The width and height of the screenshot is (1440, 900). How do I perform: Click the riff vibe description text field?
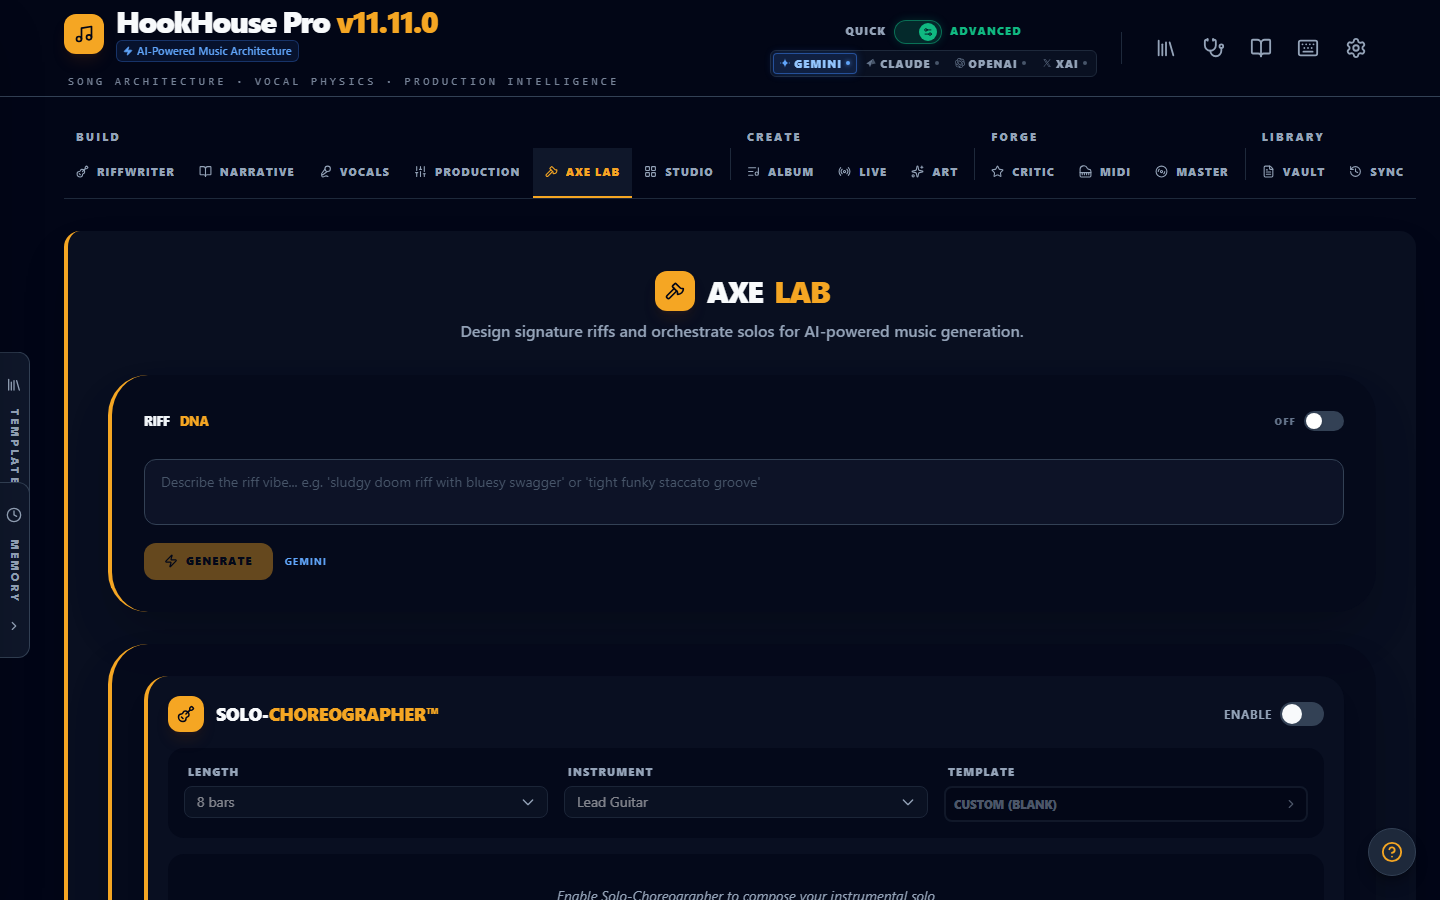[744, 491]
